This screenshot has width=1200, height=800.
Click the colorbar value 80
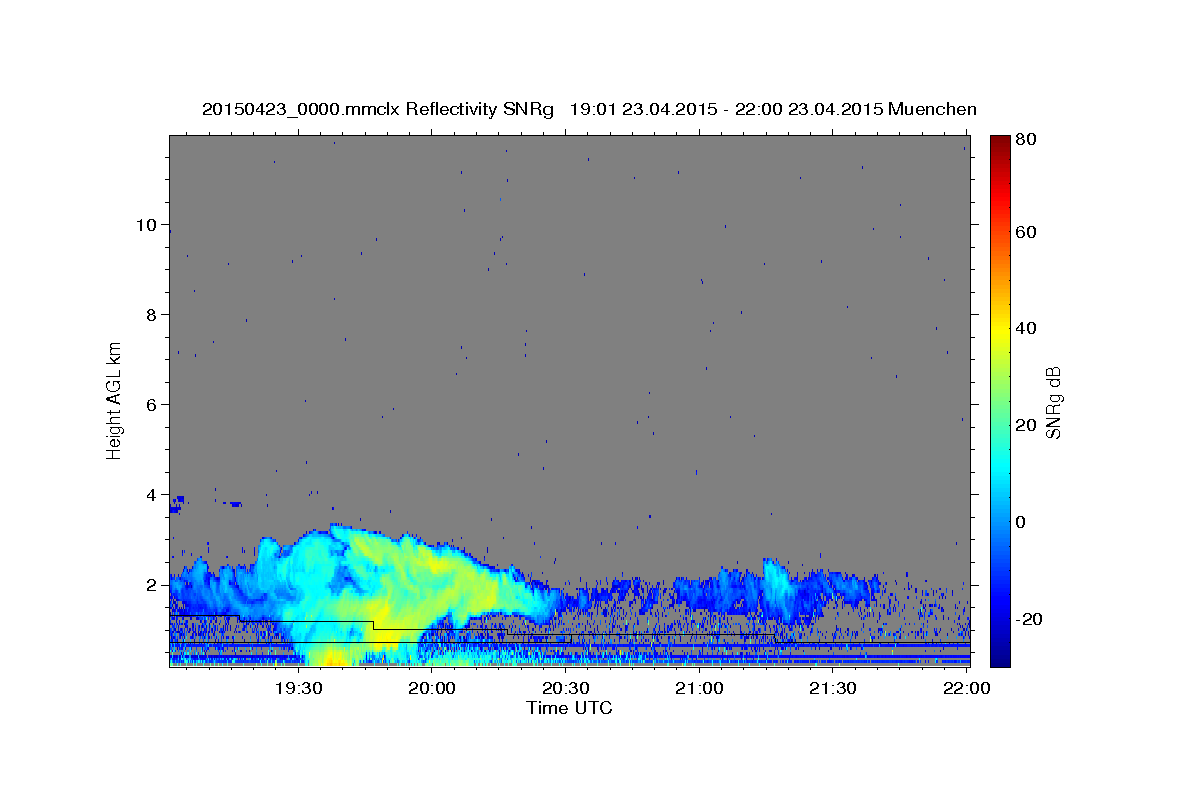[1024, 140]
